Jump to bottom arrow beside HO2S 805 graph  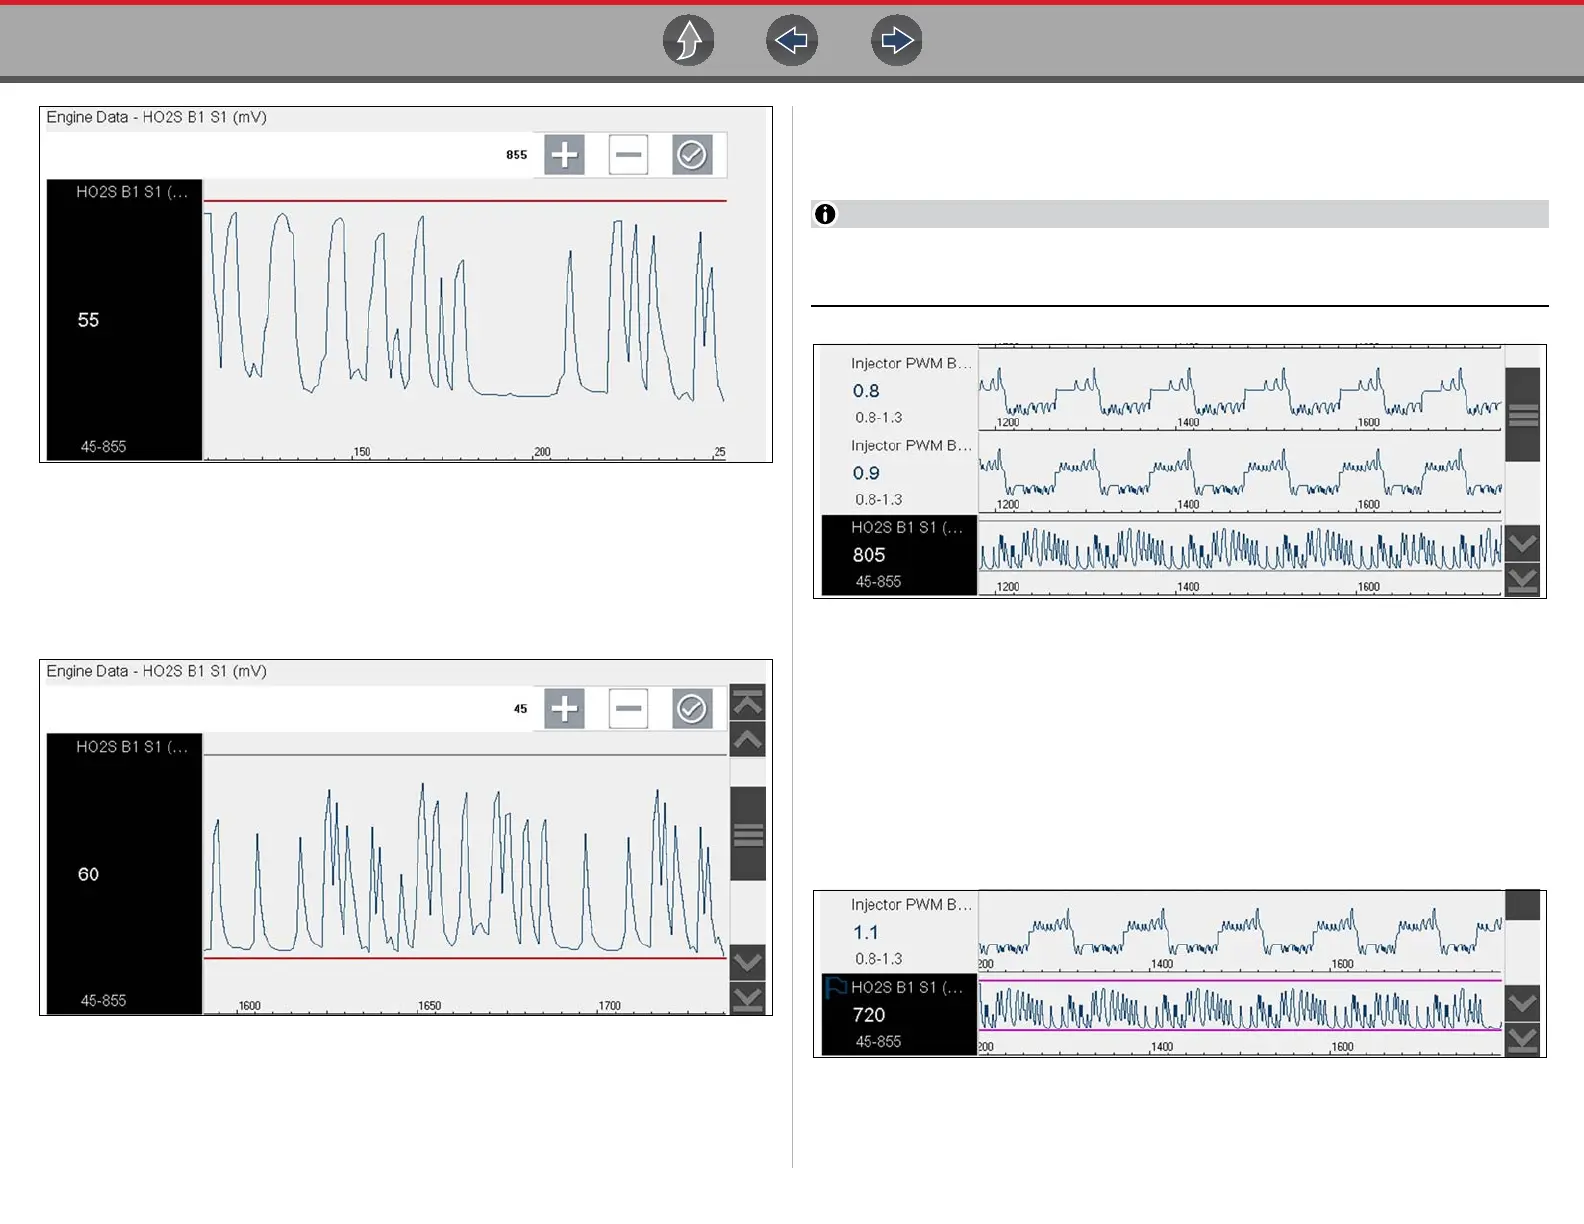click(1523, 580)
